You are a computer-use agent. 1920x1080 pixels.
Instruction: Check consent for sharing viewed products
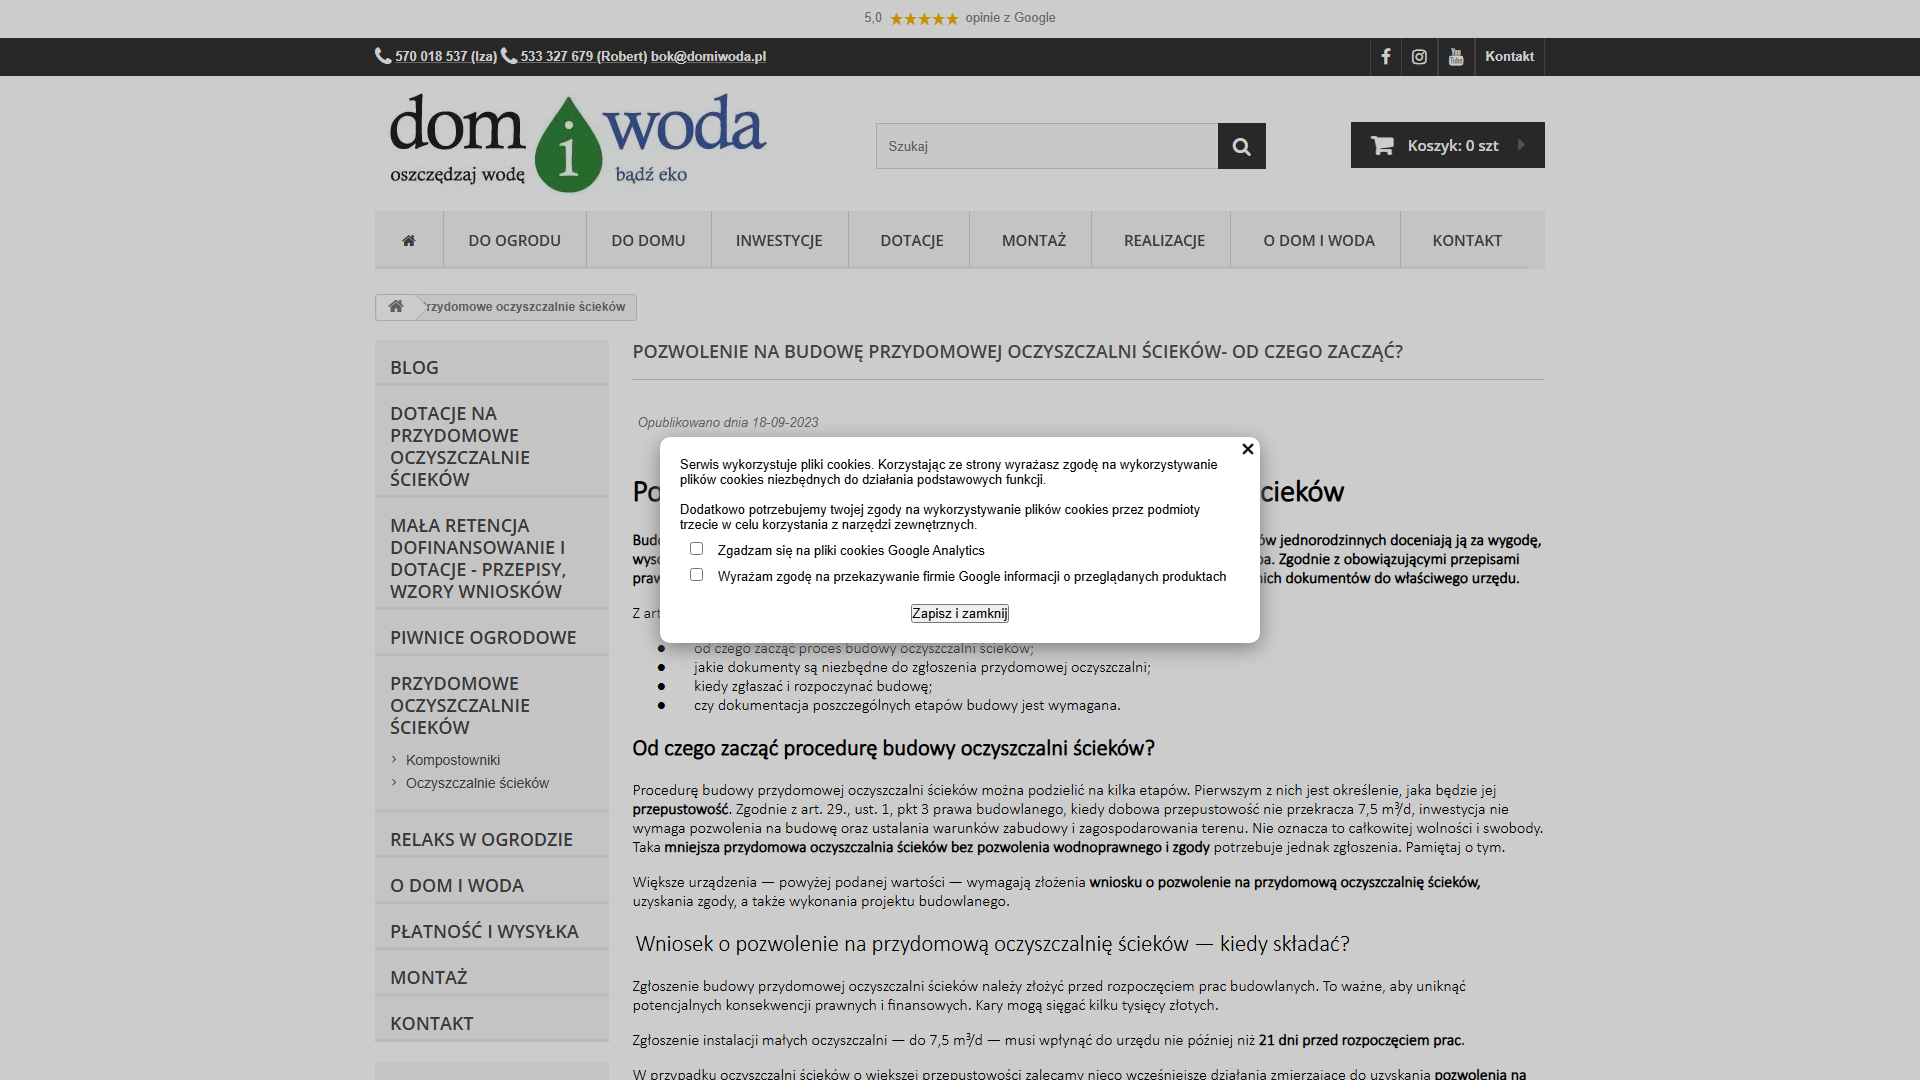pos(697,575)
